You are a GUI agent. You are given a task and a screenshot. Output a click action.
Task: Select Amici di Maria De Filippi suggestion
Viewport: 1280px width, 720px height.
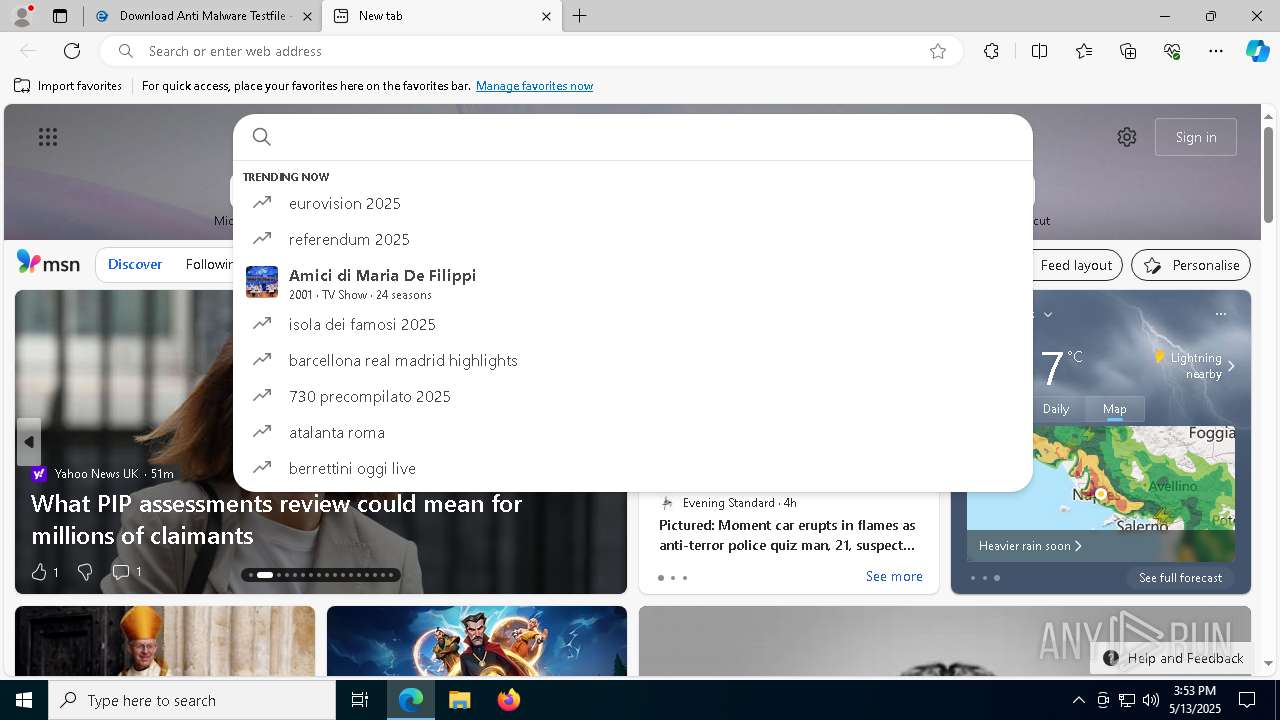tap(633, 282)
